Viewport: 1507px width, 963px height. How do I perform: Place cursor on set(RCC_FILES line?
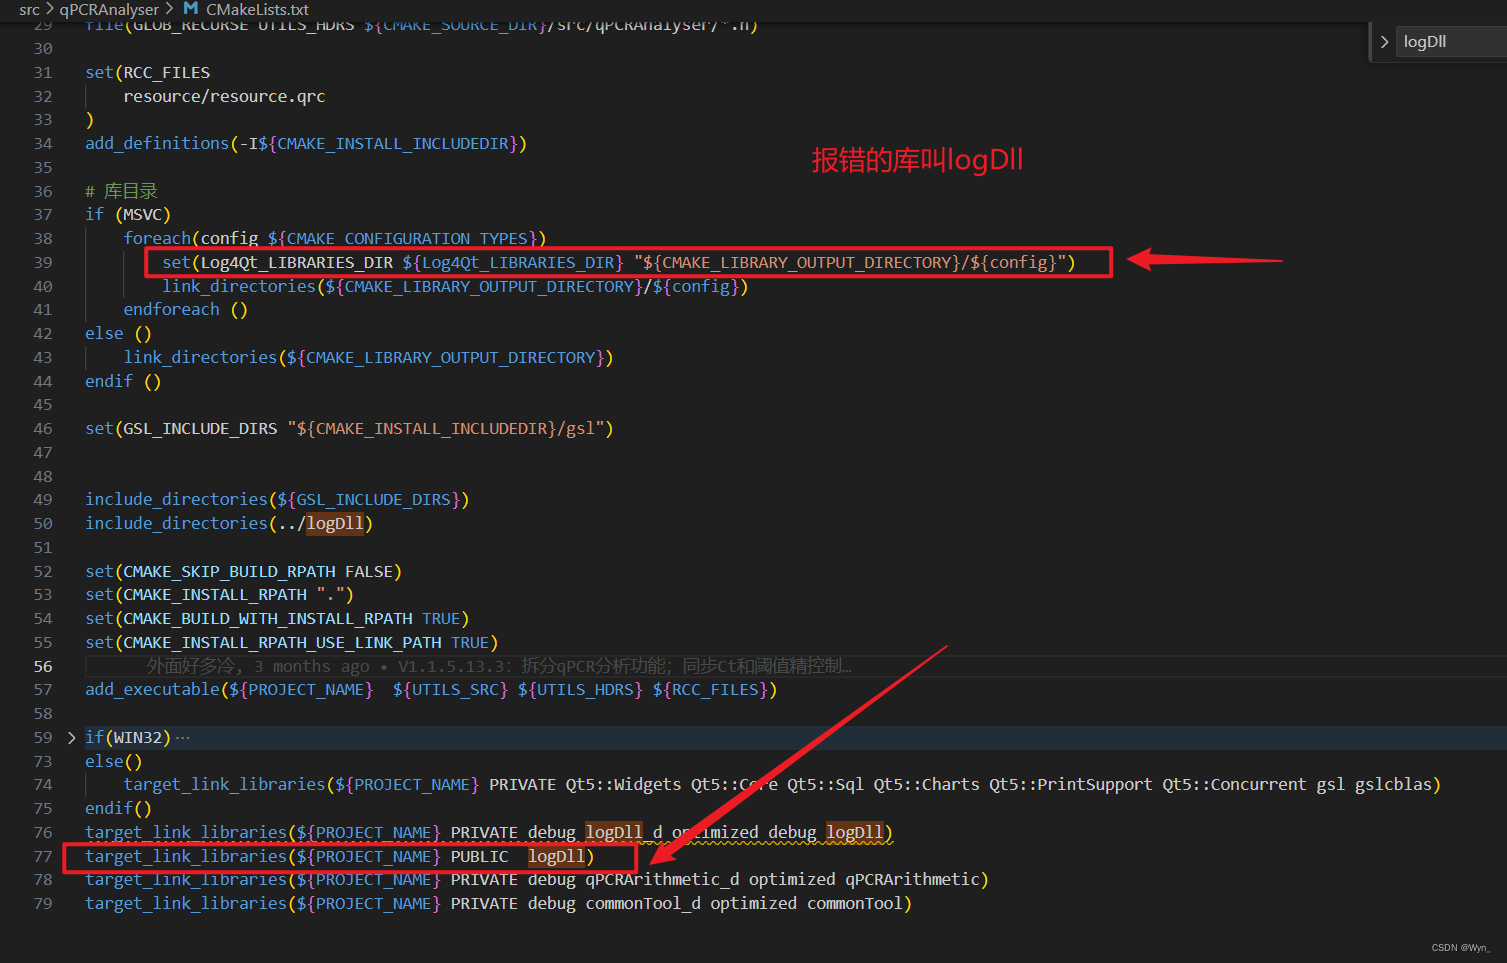[x=148, y=72]
